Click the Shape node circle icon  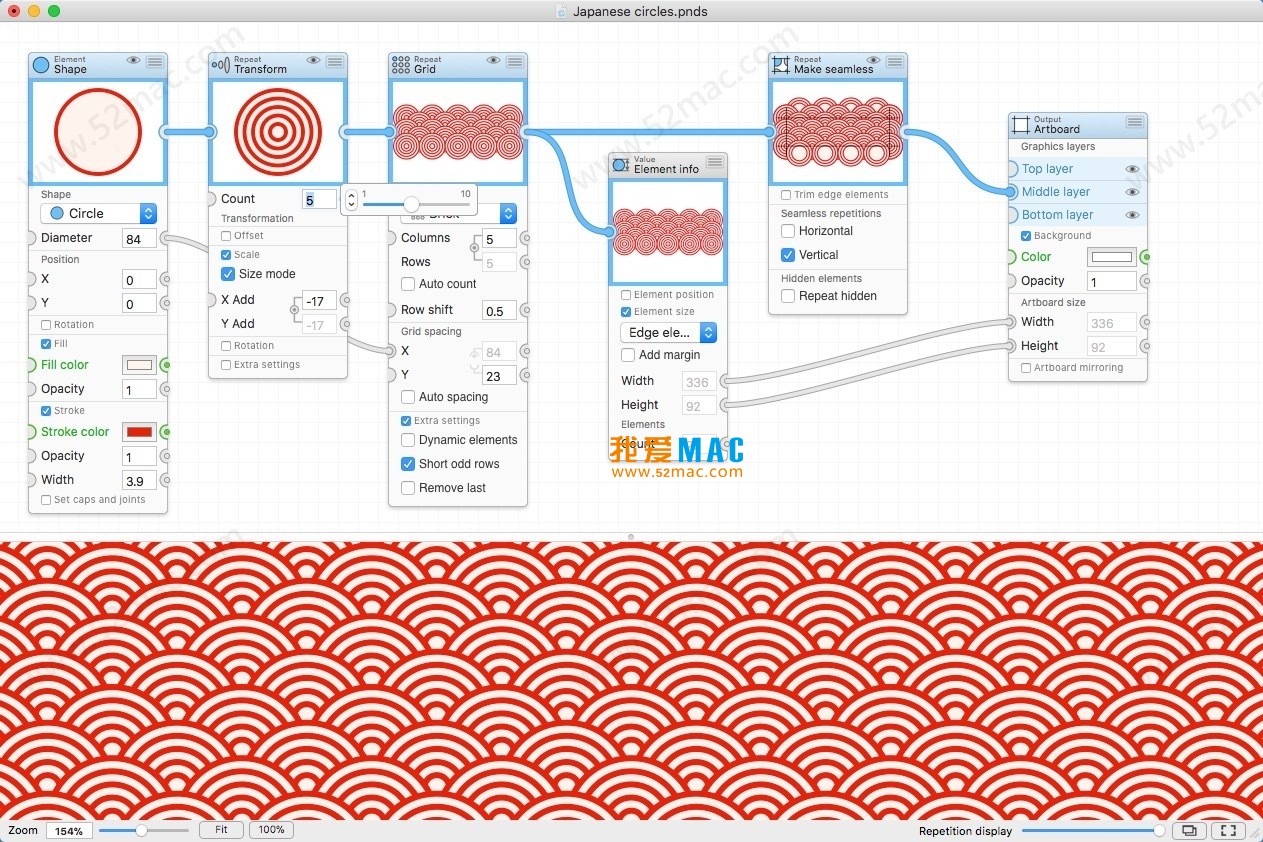tap(41, 65)
